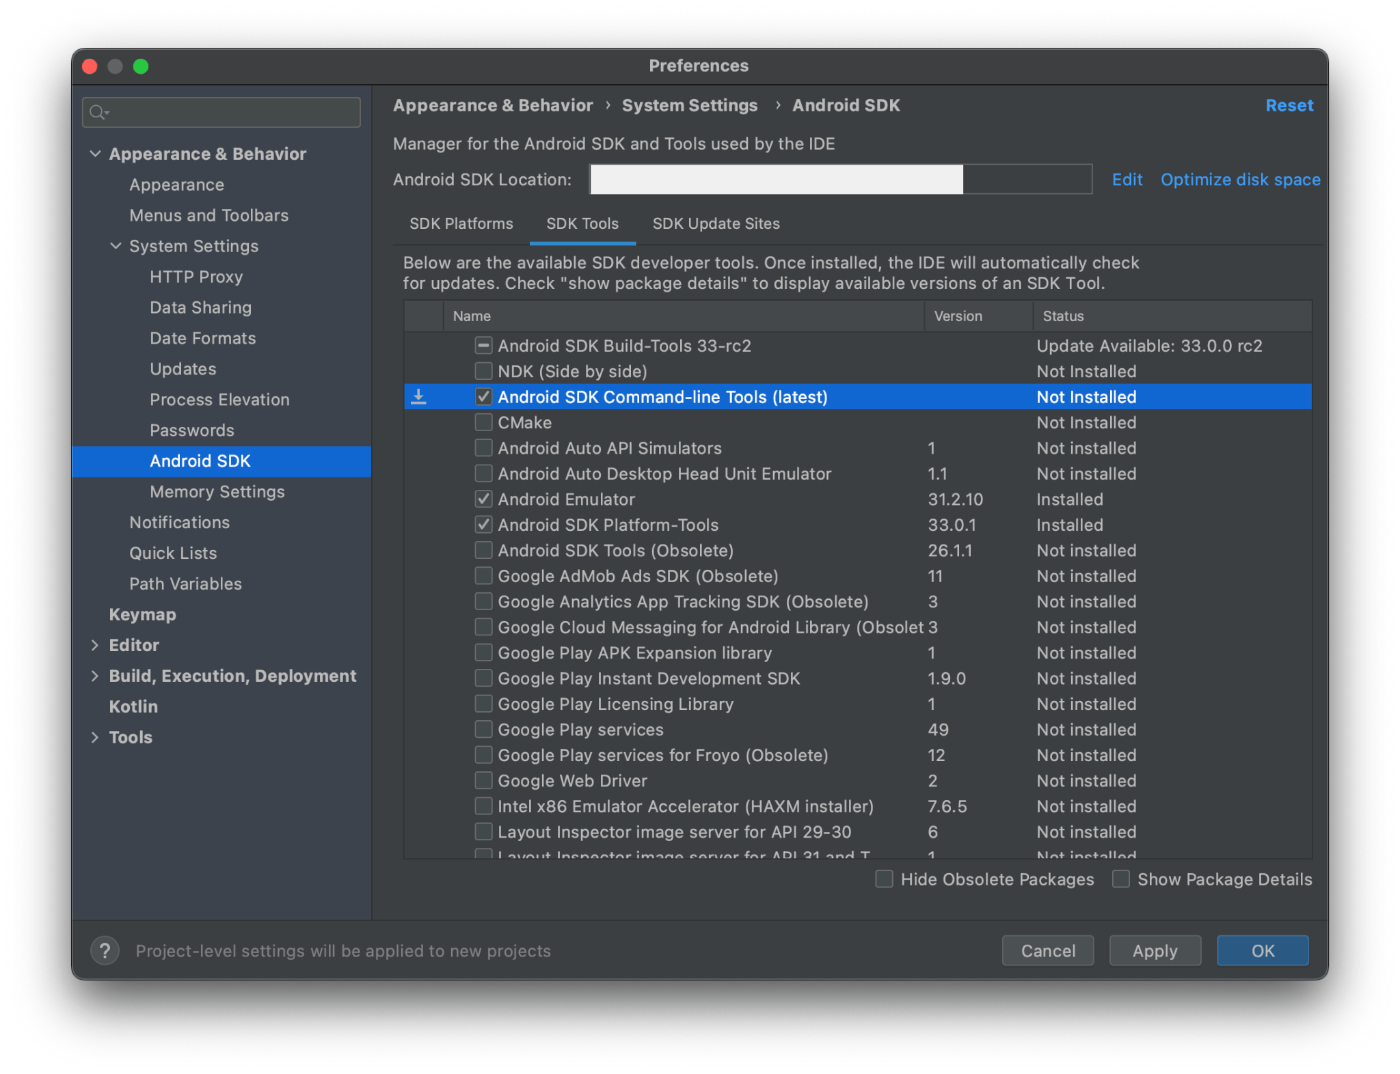Expand the Tools section

point(95,737)
